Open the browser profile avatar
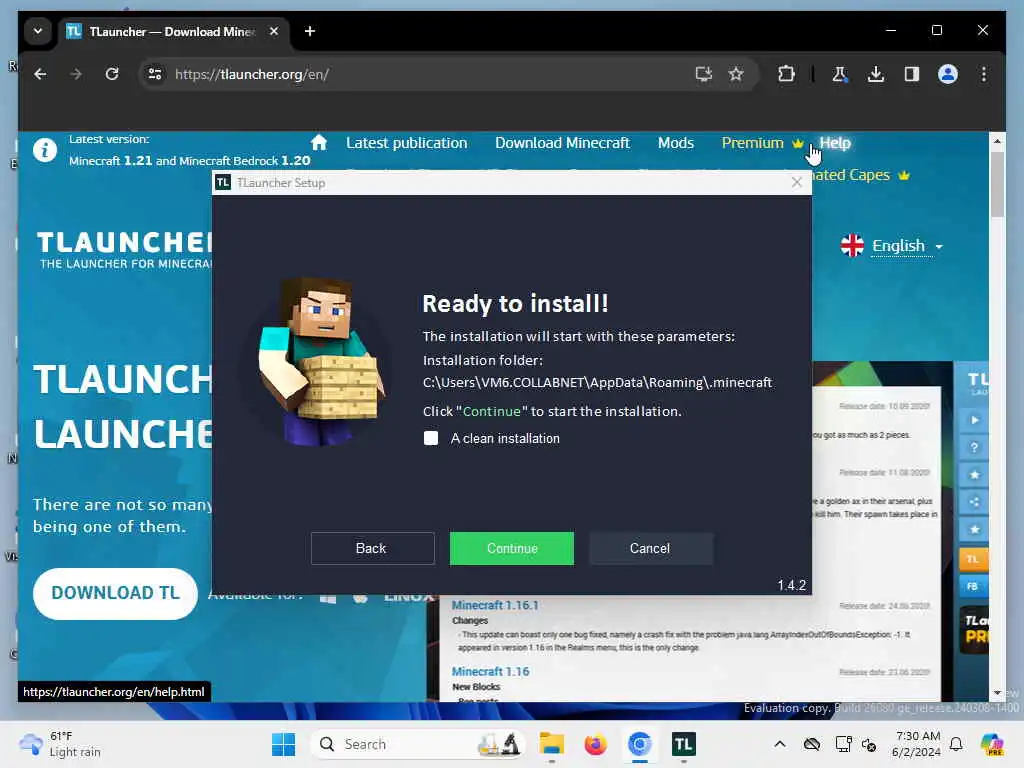The image size is (1024, 768). pos(948,74)
